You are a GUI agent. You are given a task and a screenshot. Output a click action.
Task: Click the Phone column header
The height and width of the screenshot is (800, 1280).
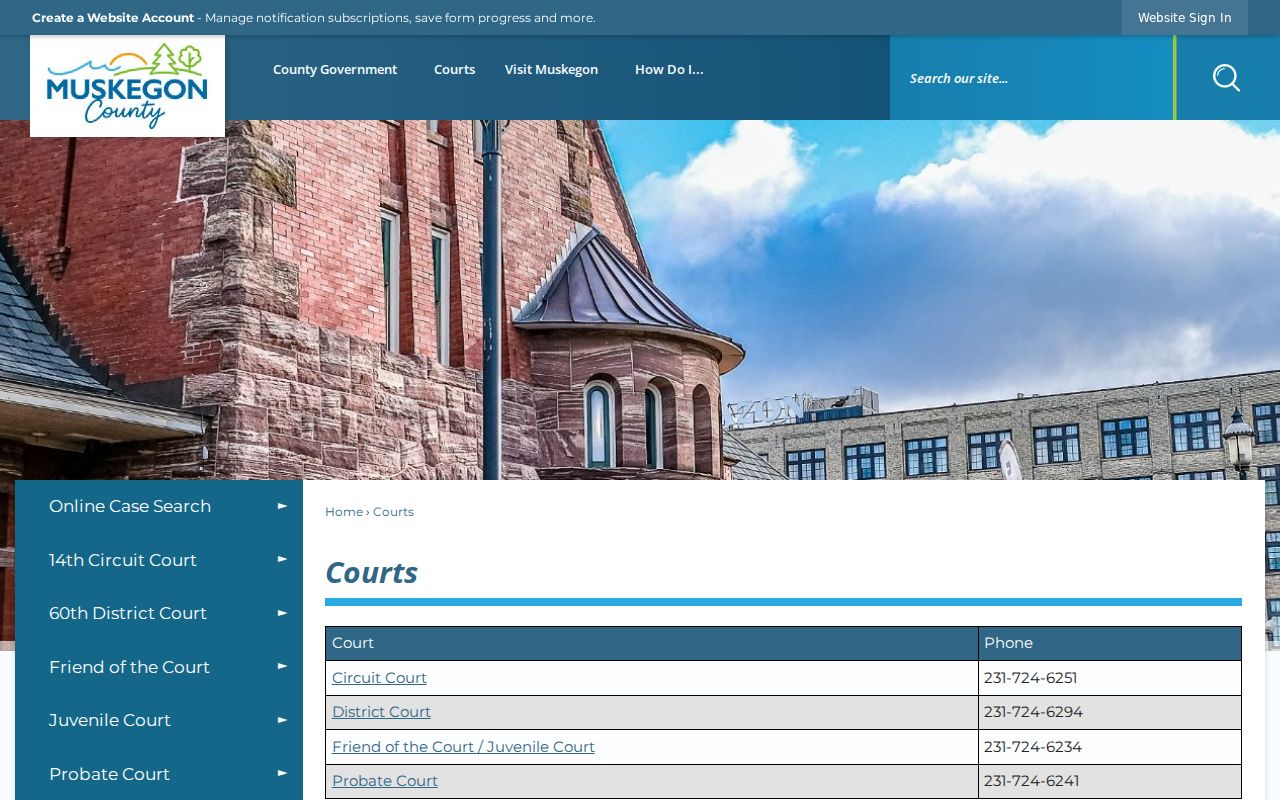pyautogui.click(x=1110, y=643)
